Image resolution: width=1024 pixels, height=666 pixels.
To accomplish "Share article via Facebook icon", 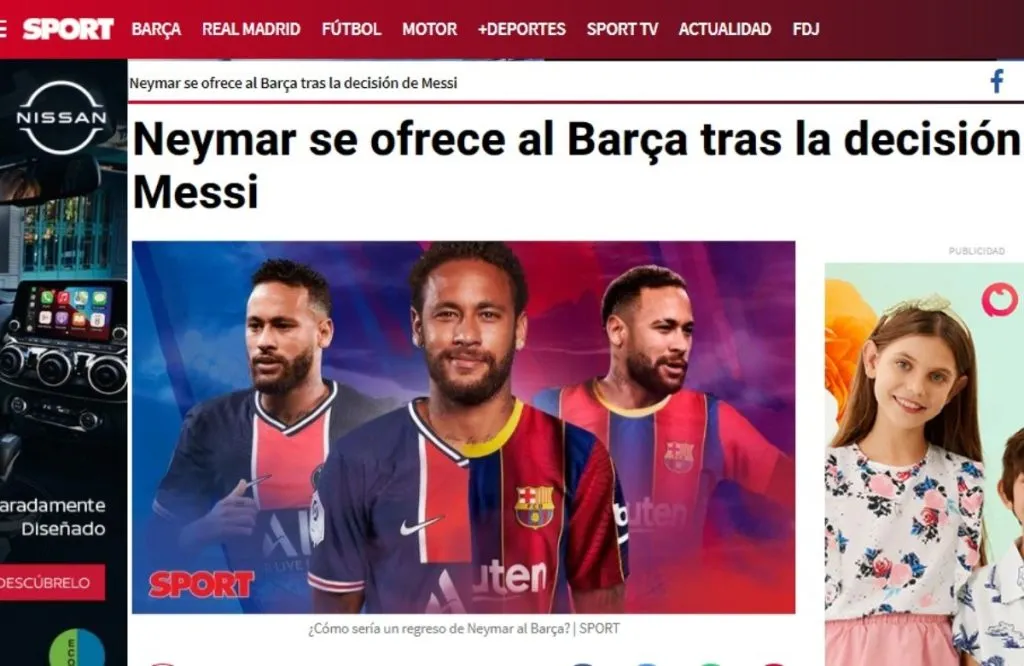I will click(997, 82).
